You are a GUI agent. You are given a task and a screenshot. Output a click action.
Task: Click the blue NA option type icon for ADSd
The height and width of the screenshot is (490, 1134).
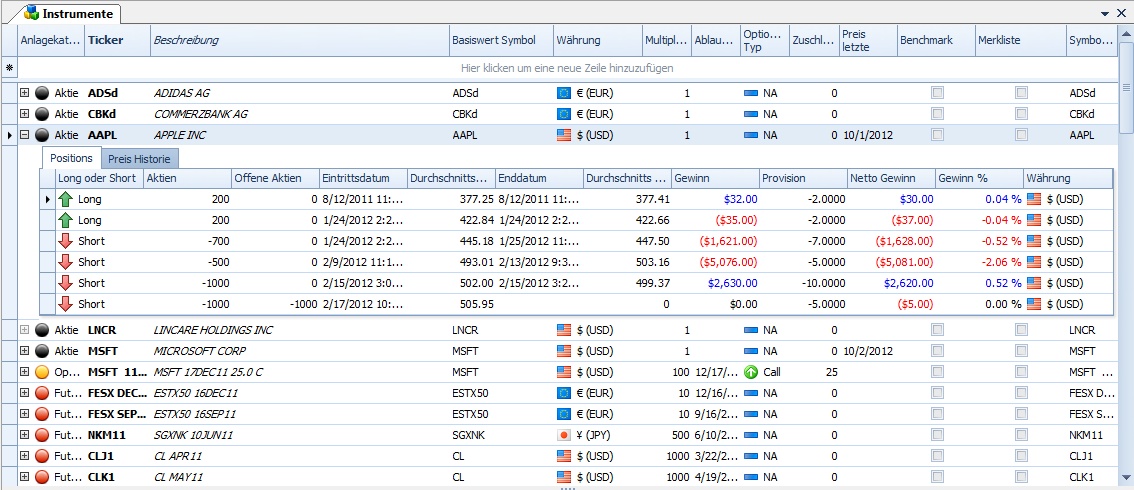coord(751,93)
